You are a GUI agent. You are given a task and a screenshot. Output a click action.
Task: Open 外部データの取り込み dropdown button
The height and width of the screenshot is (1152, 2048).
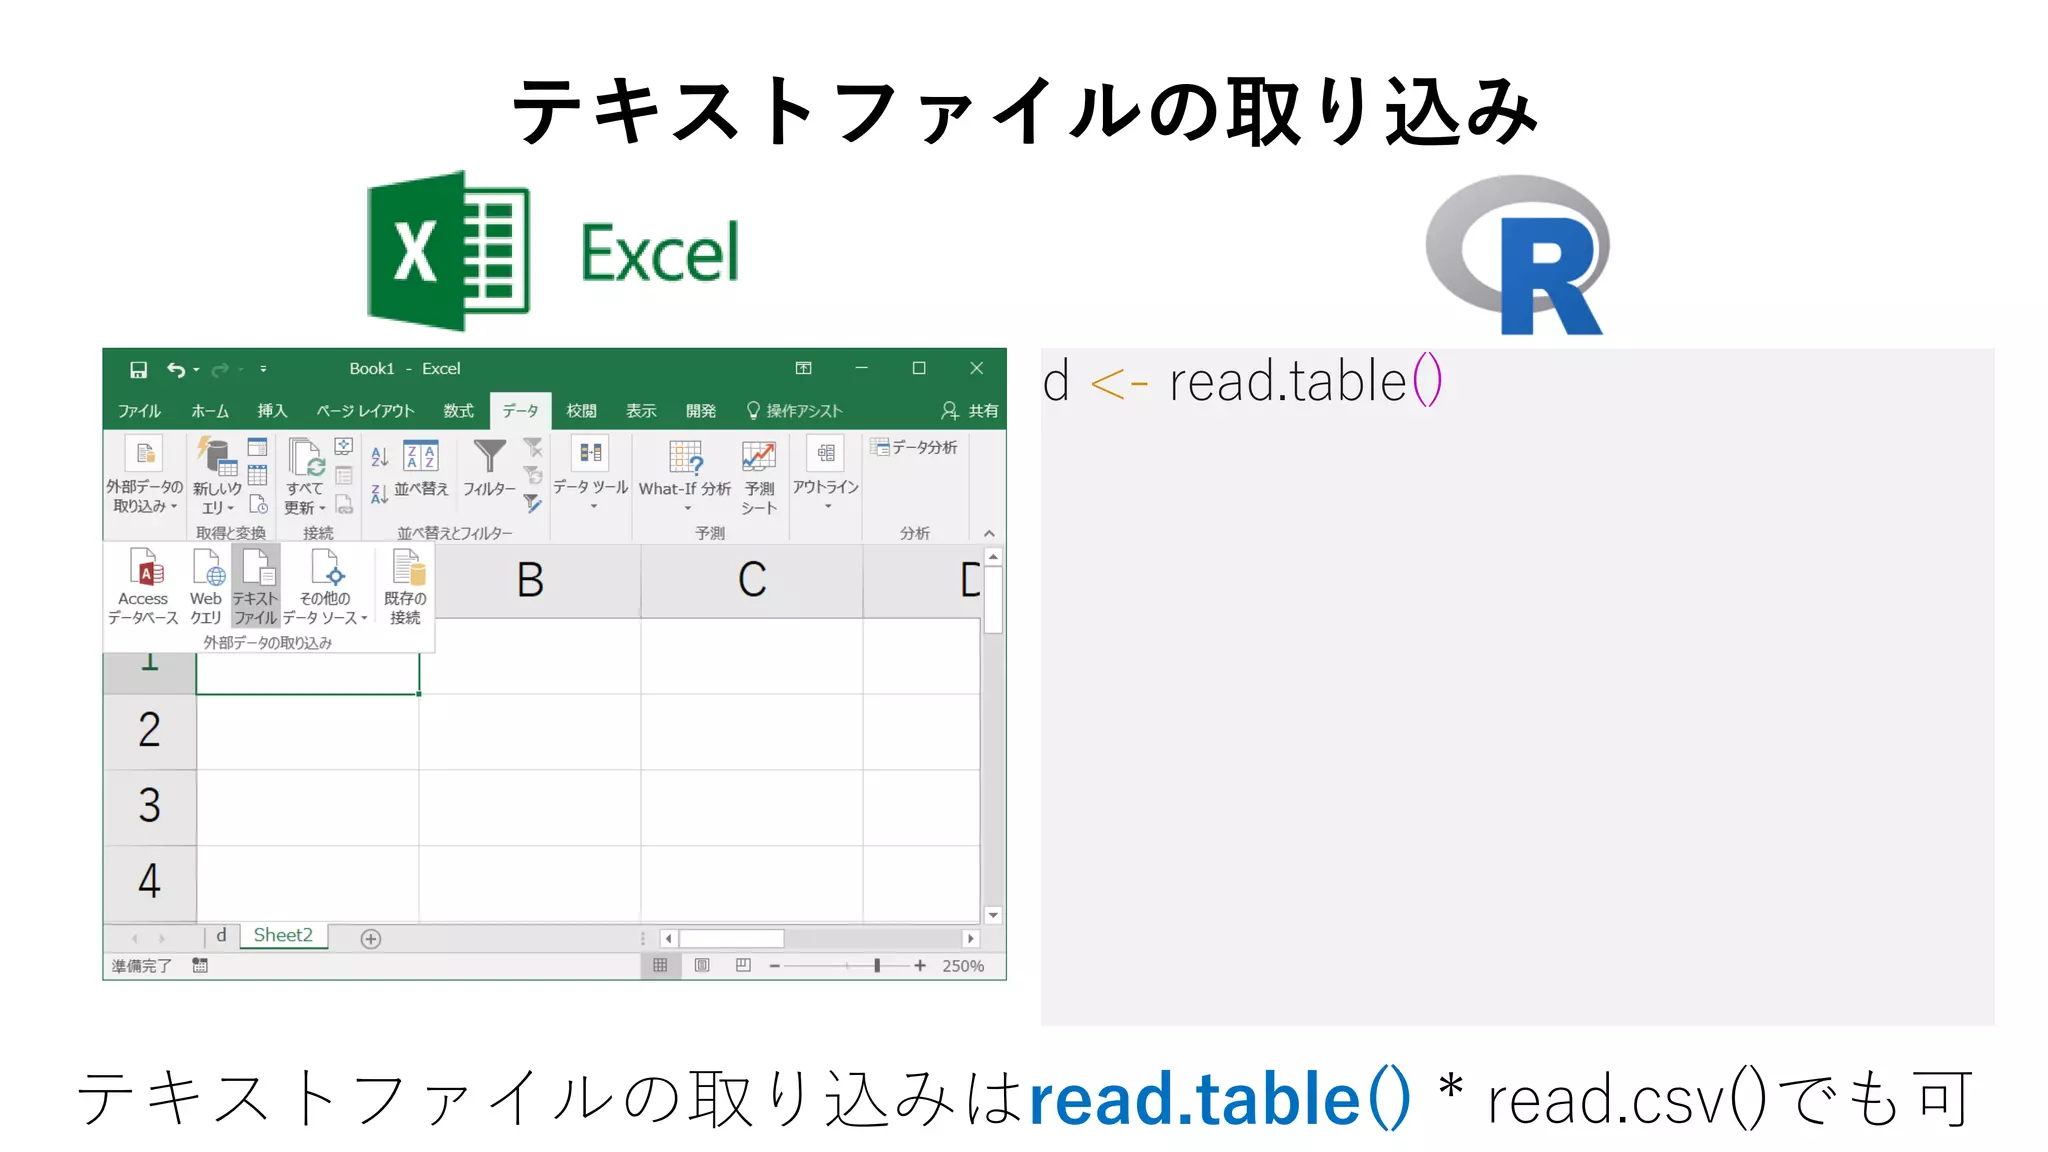tap(145, 475)
